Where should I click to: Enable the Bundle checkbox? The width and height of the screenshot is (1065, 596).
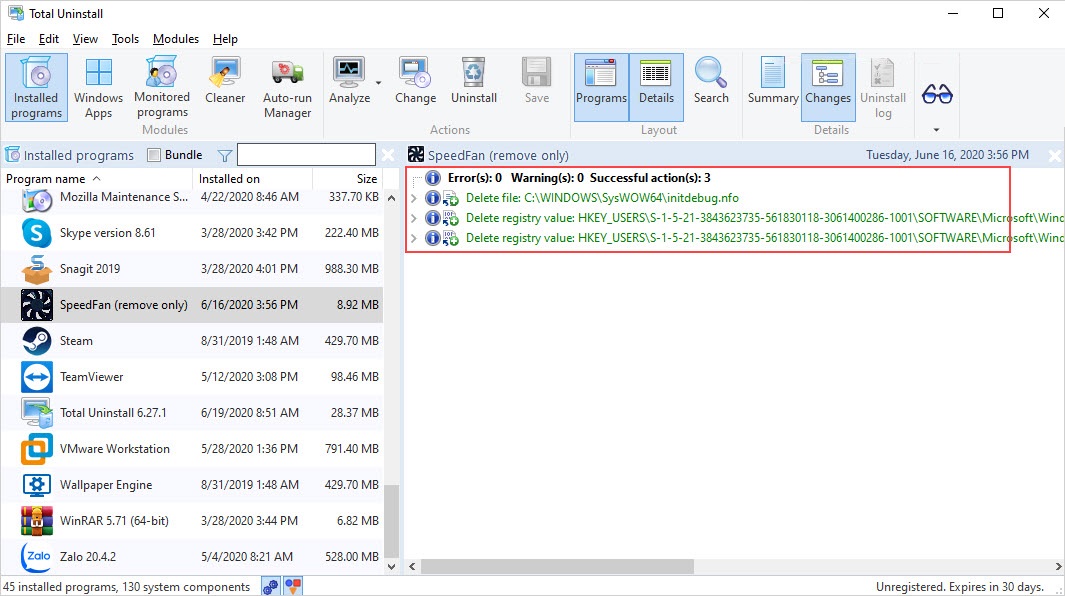point(154,155)
